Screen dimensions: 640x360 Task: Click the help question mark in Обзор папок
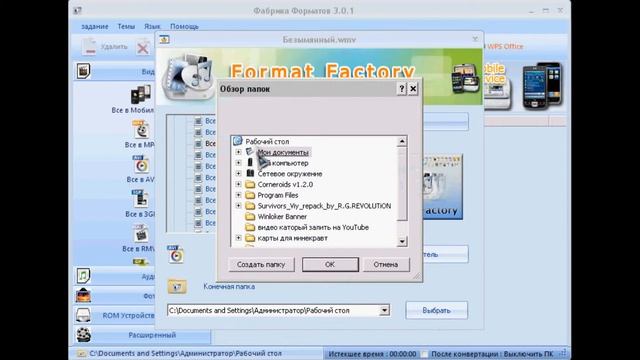[x=402, y=89]
